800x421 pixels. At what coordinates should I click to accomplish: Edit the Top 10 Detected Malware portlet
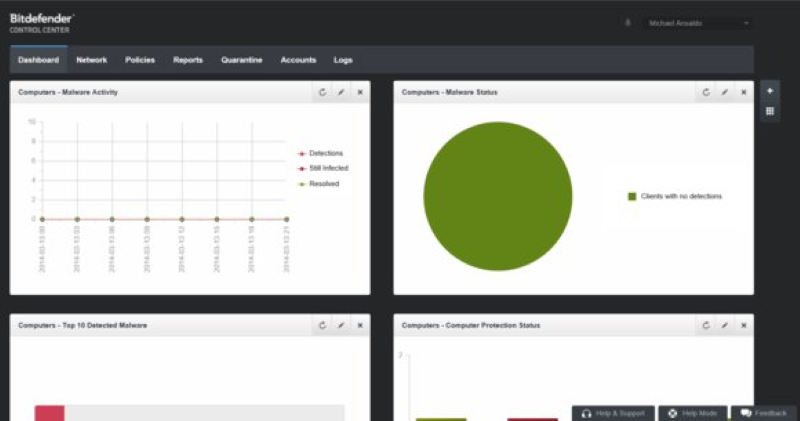[x=341, y=325]
